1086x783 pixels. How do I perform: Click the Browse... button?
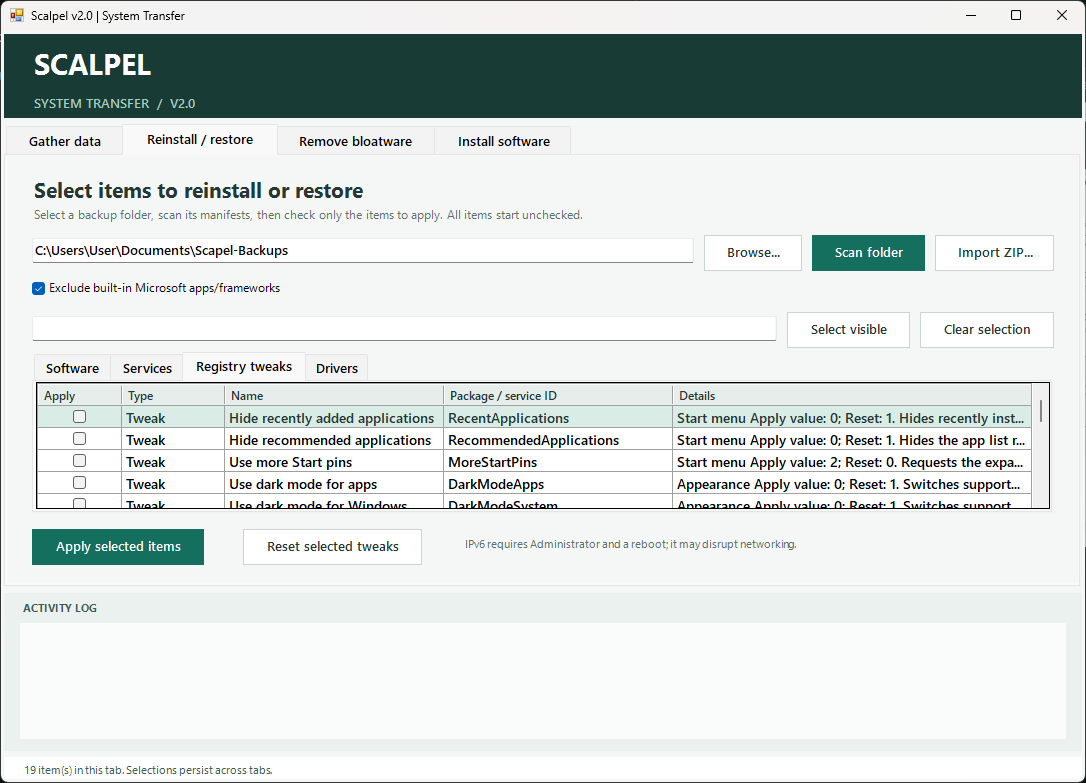[x=753, y=253]
